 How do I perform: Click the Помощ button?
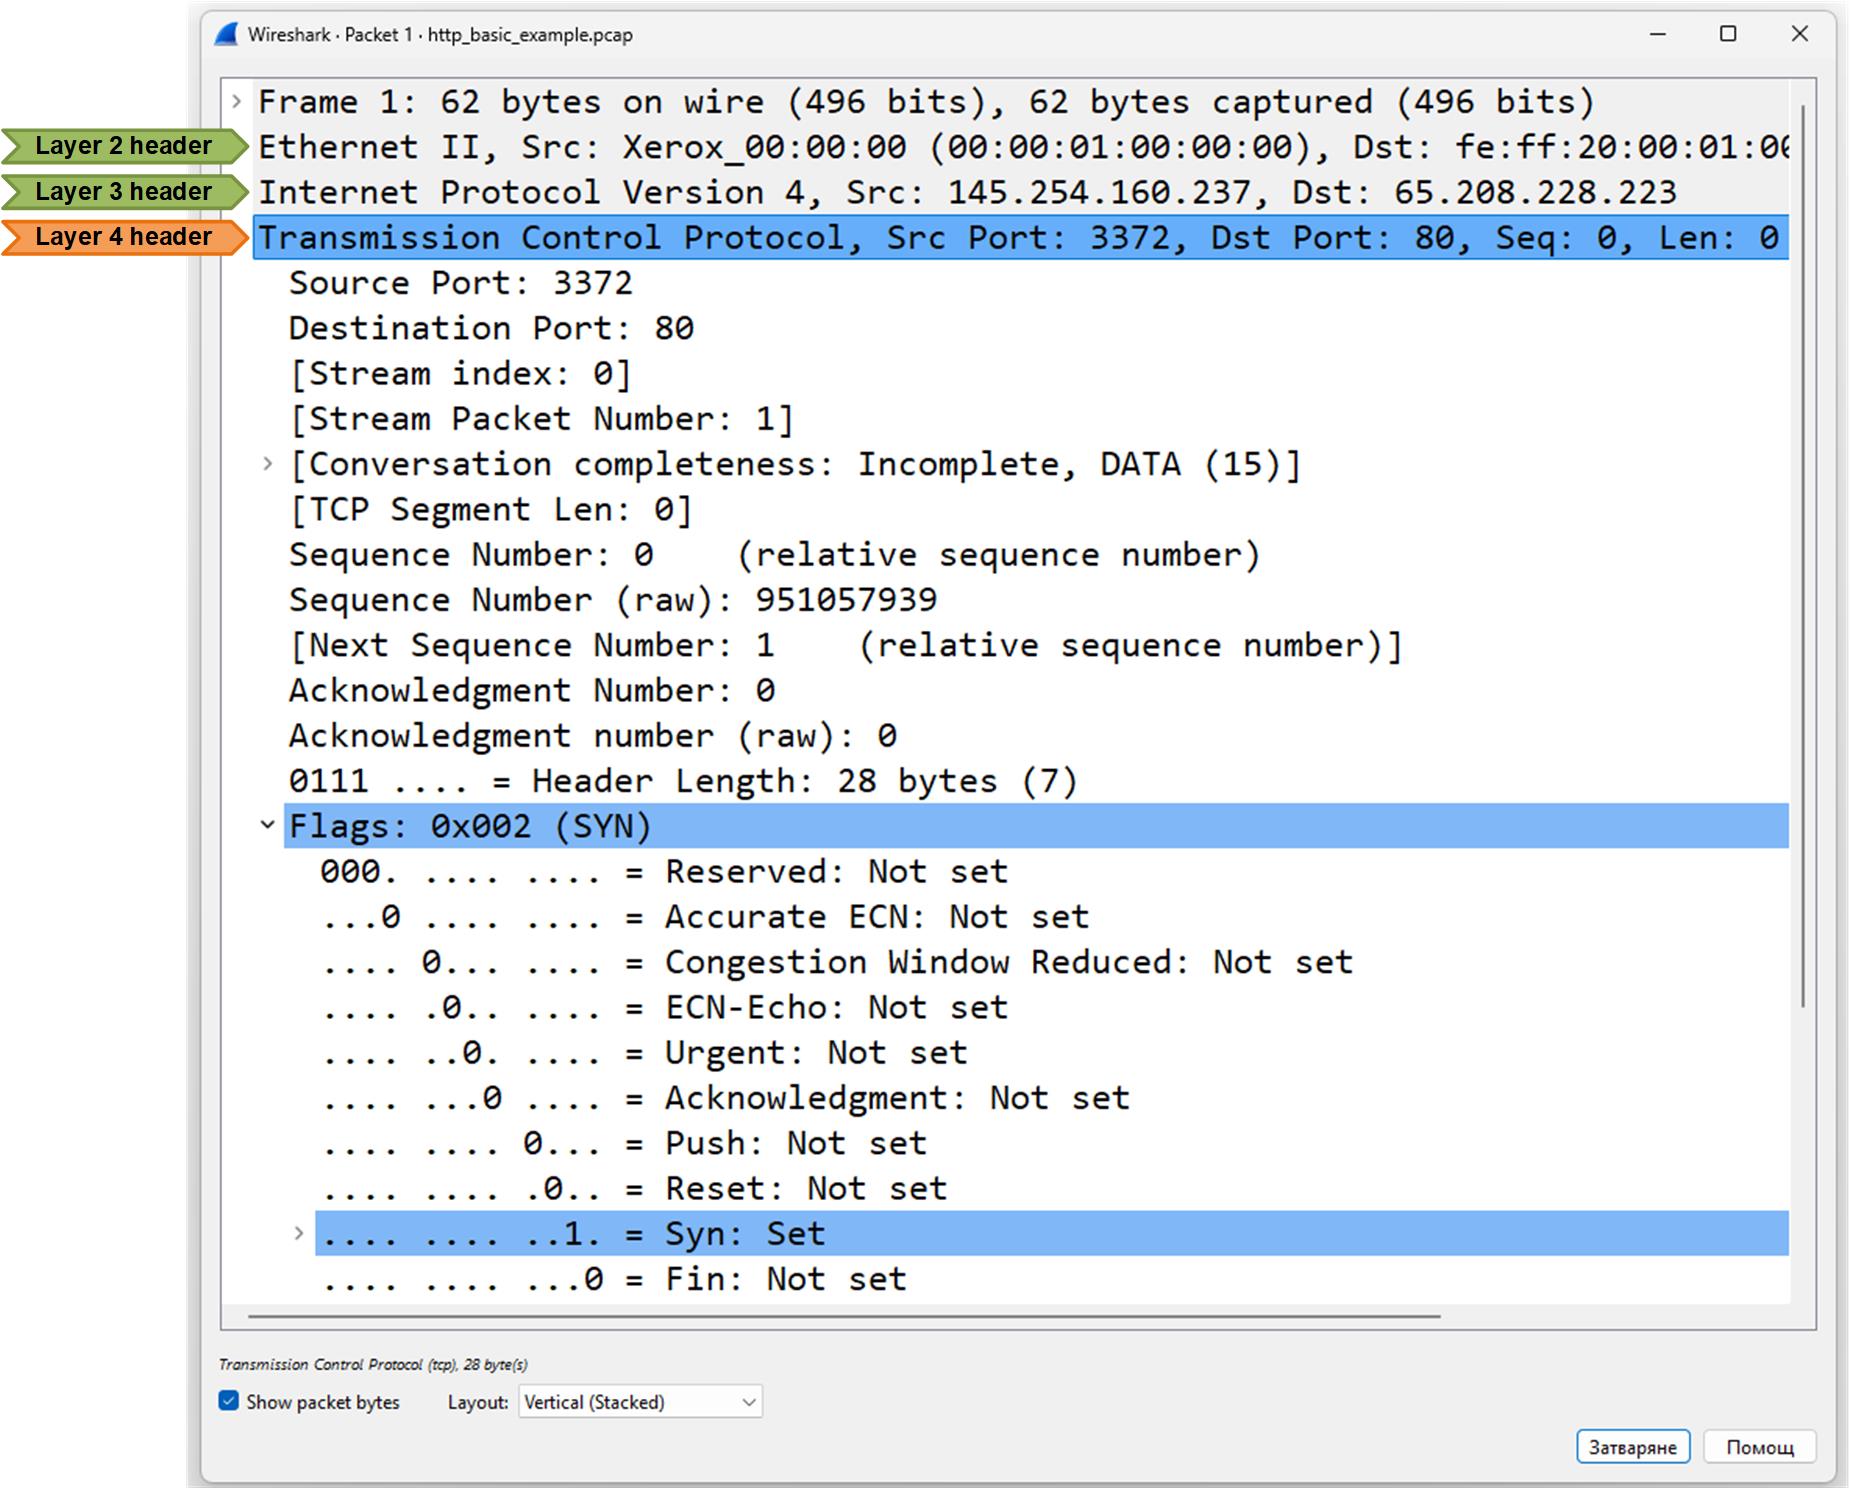(x=1759, y=1447)
